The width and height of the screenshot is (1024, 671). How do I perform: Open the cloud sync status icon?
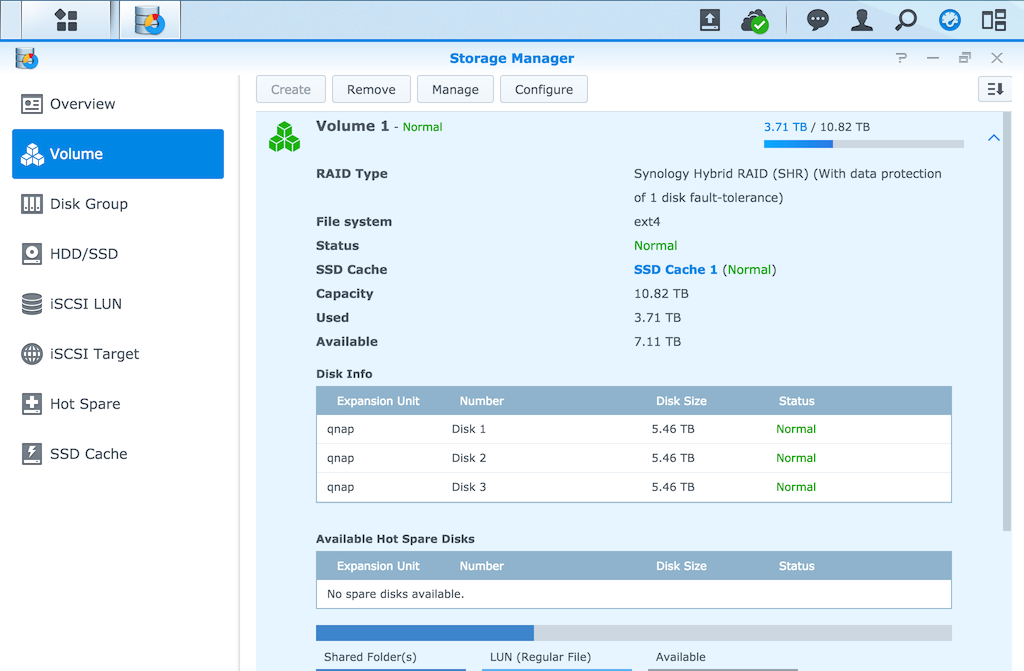coord(754,21)
